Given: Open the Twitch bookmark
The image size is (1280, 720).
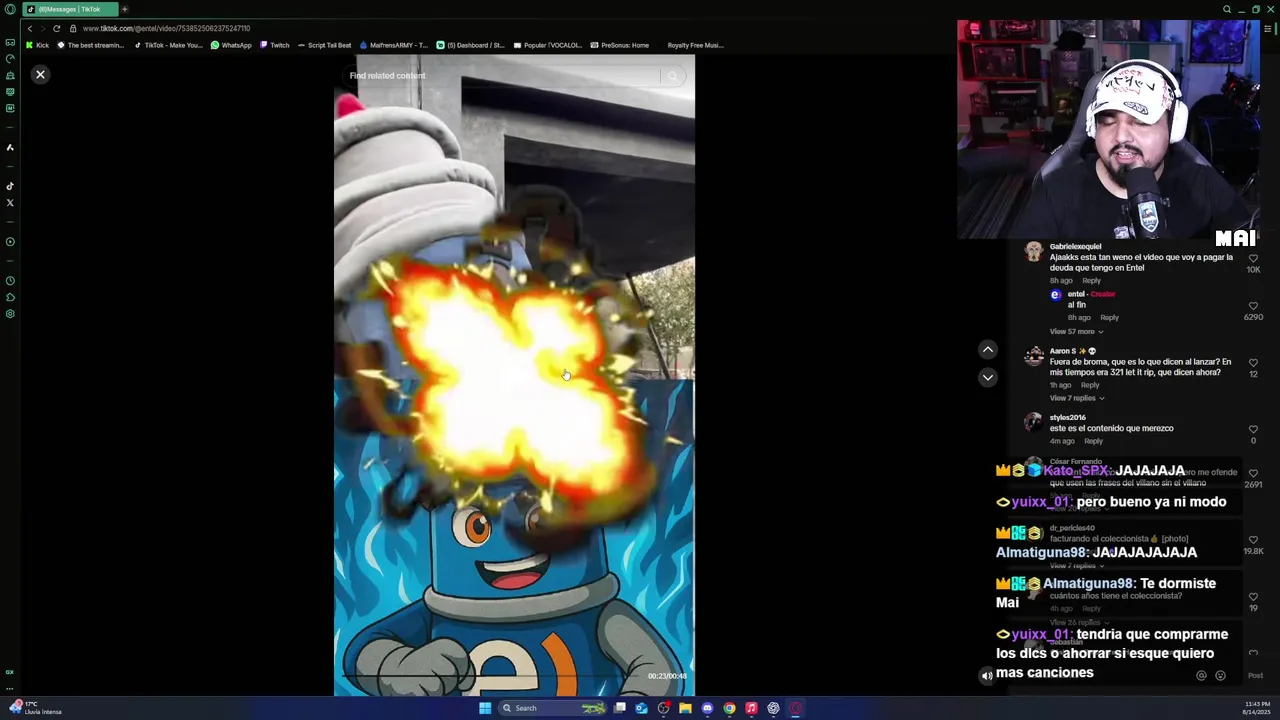Looking at the screenshot, I should (x=275, y=45).
